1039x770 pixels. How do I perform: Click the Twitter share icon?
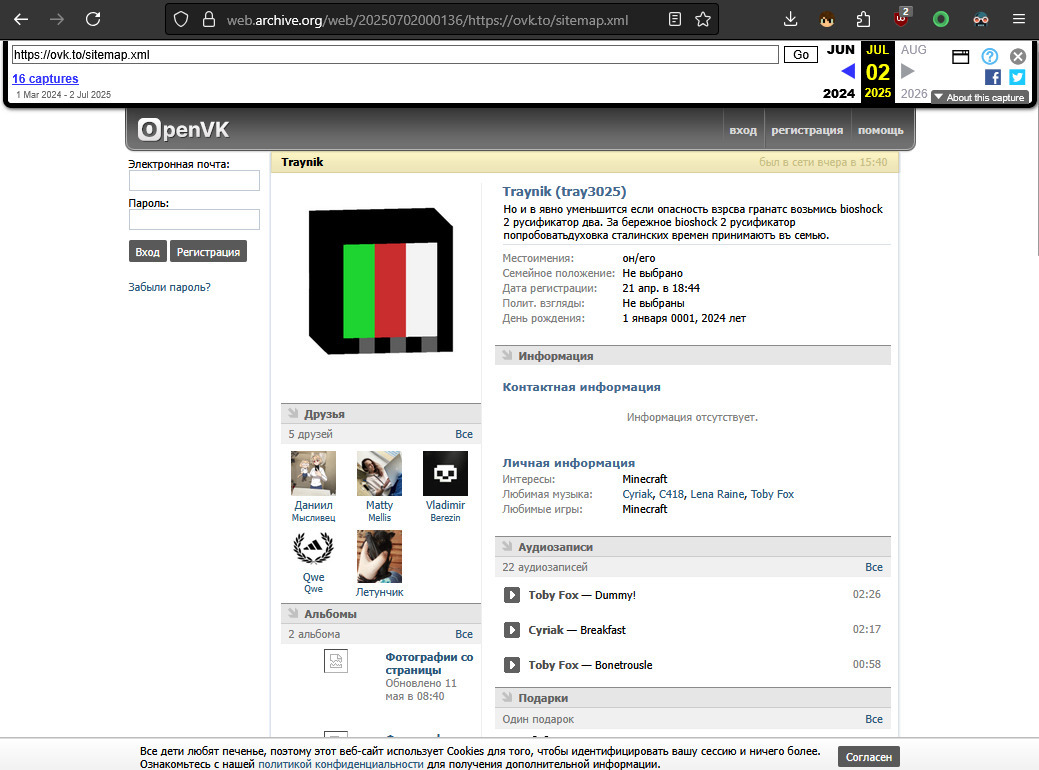tap(1017, 78)
